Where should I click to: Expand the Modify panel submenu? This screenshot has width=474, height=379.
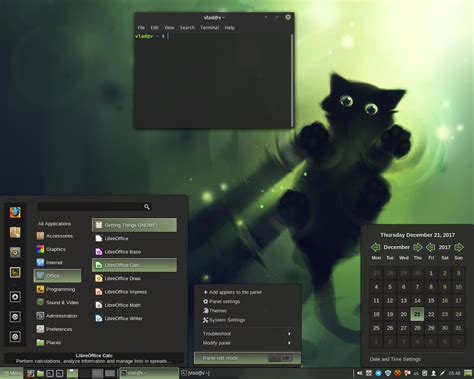tap(247, 343)
